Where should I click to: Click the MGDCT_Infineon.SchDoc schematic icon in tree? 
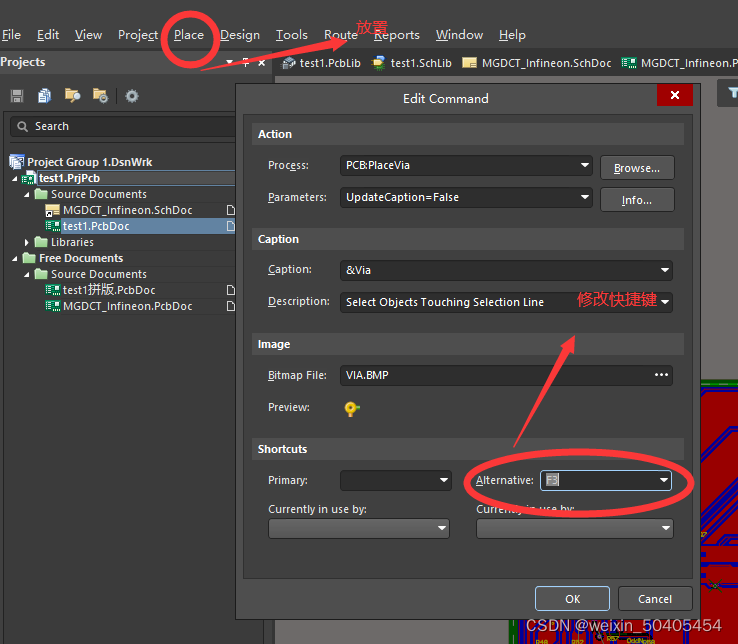(52, 210)
